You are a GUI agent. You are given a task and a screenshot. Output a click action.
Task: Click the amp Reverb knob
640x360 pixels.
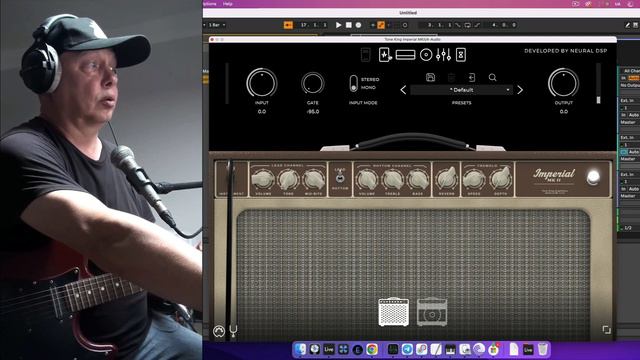pos(447,179)
